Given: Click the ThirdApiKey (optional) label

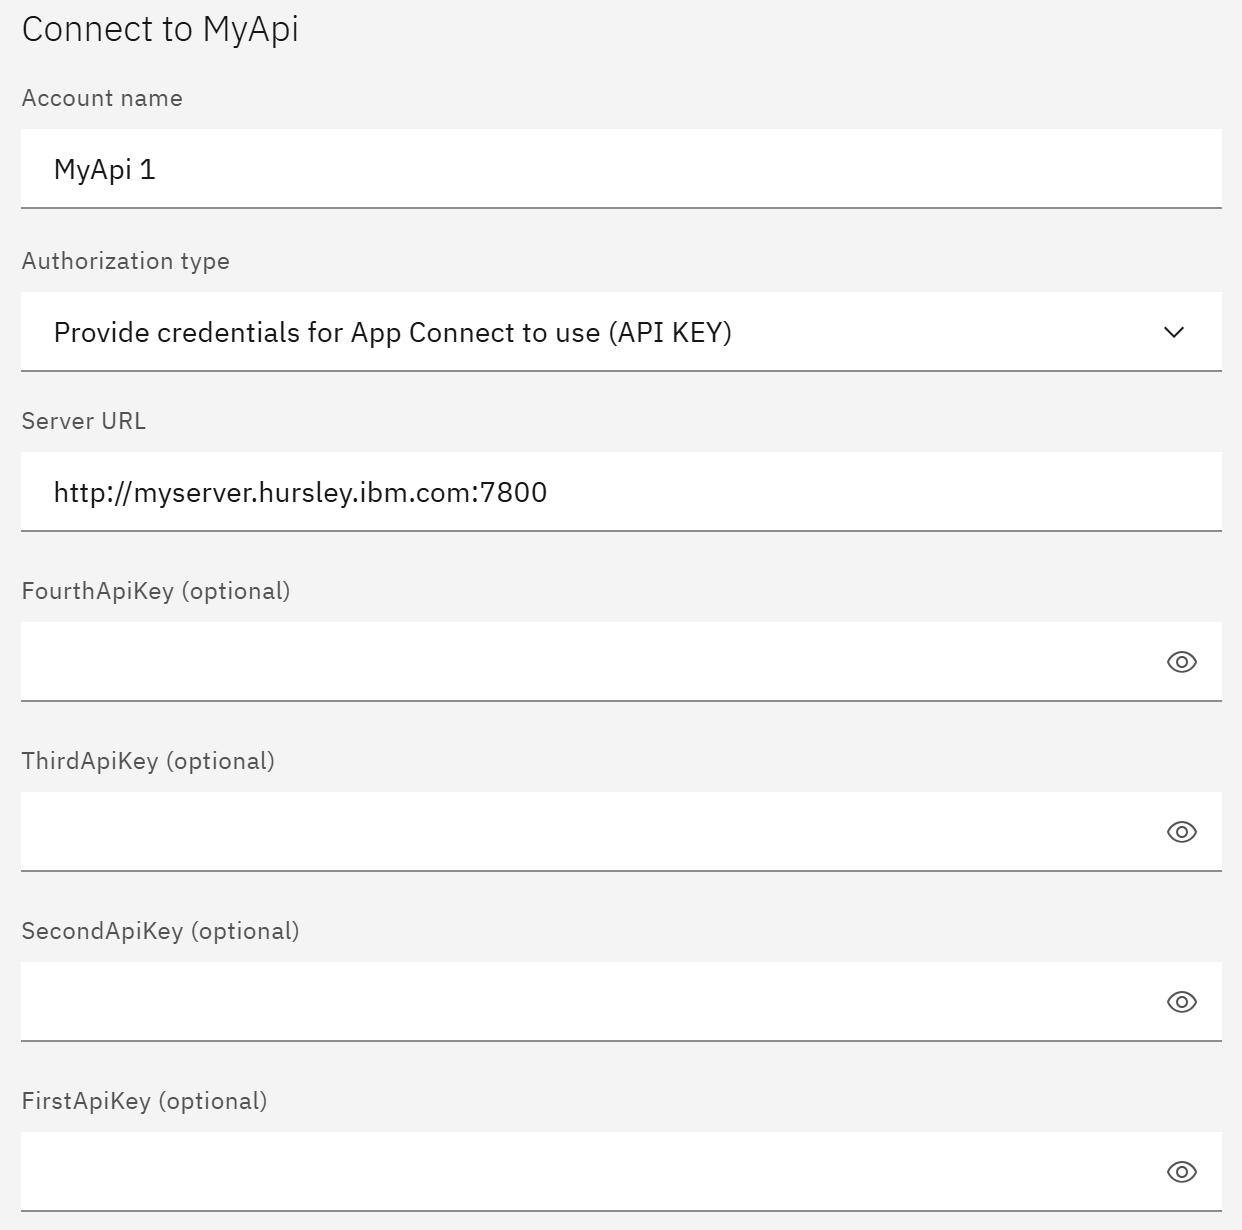Looking at the screenshot, I should click(x=148, y=761).
